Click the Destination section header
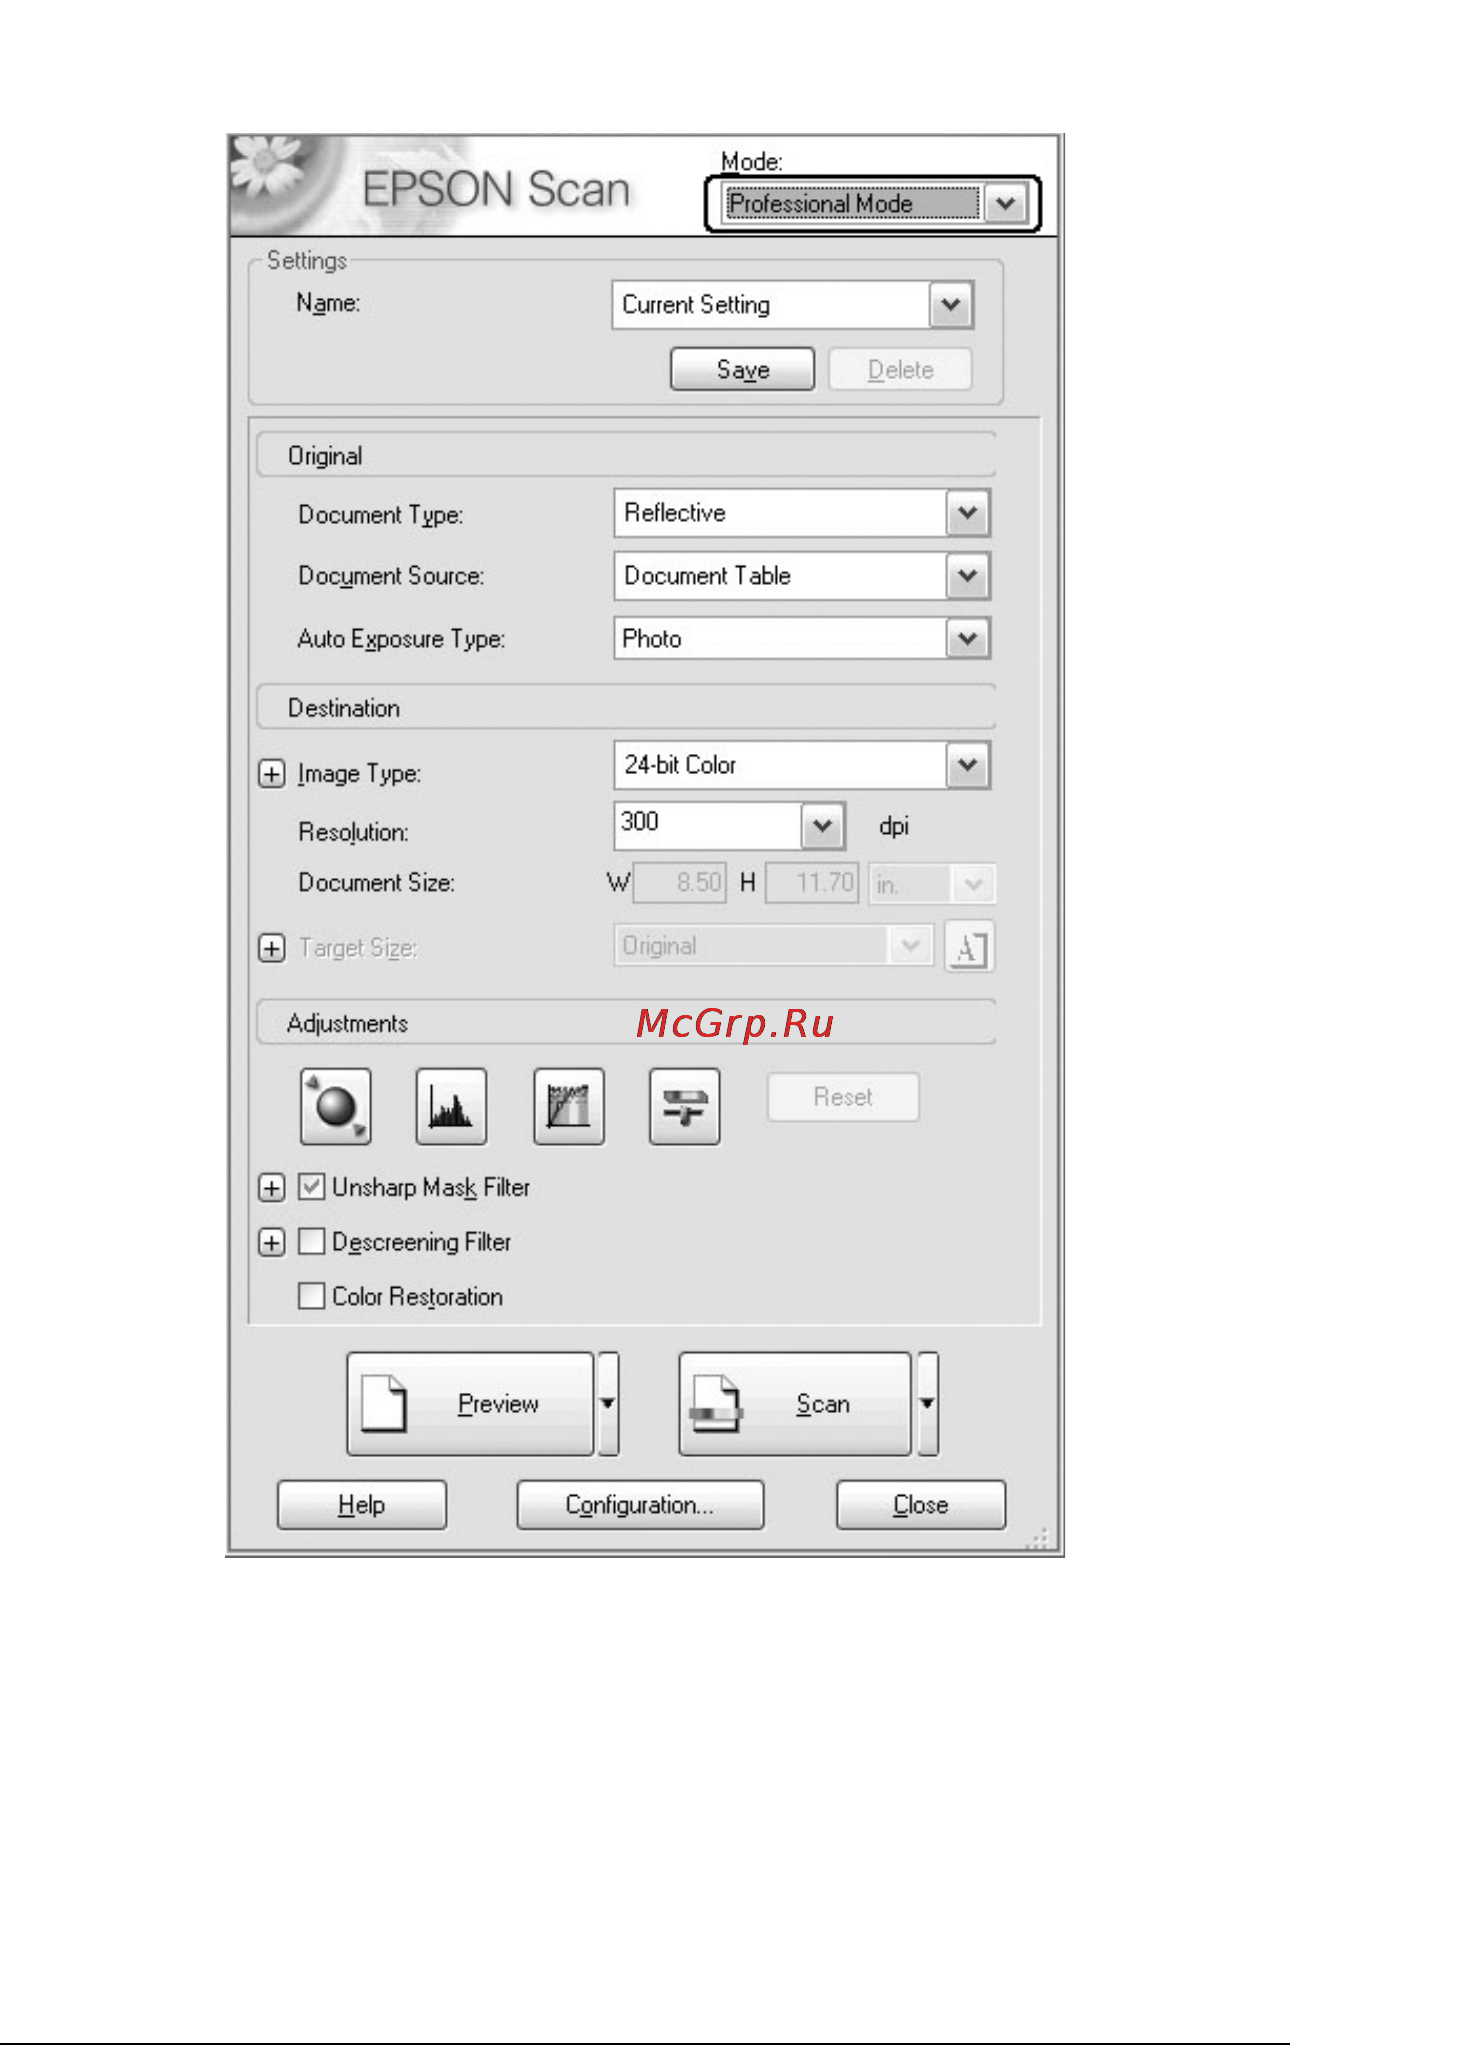 click(x=626, y=708)
